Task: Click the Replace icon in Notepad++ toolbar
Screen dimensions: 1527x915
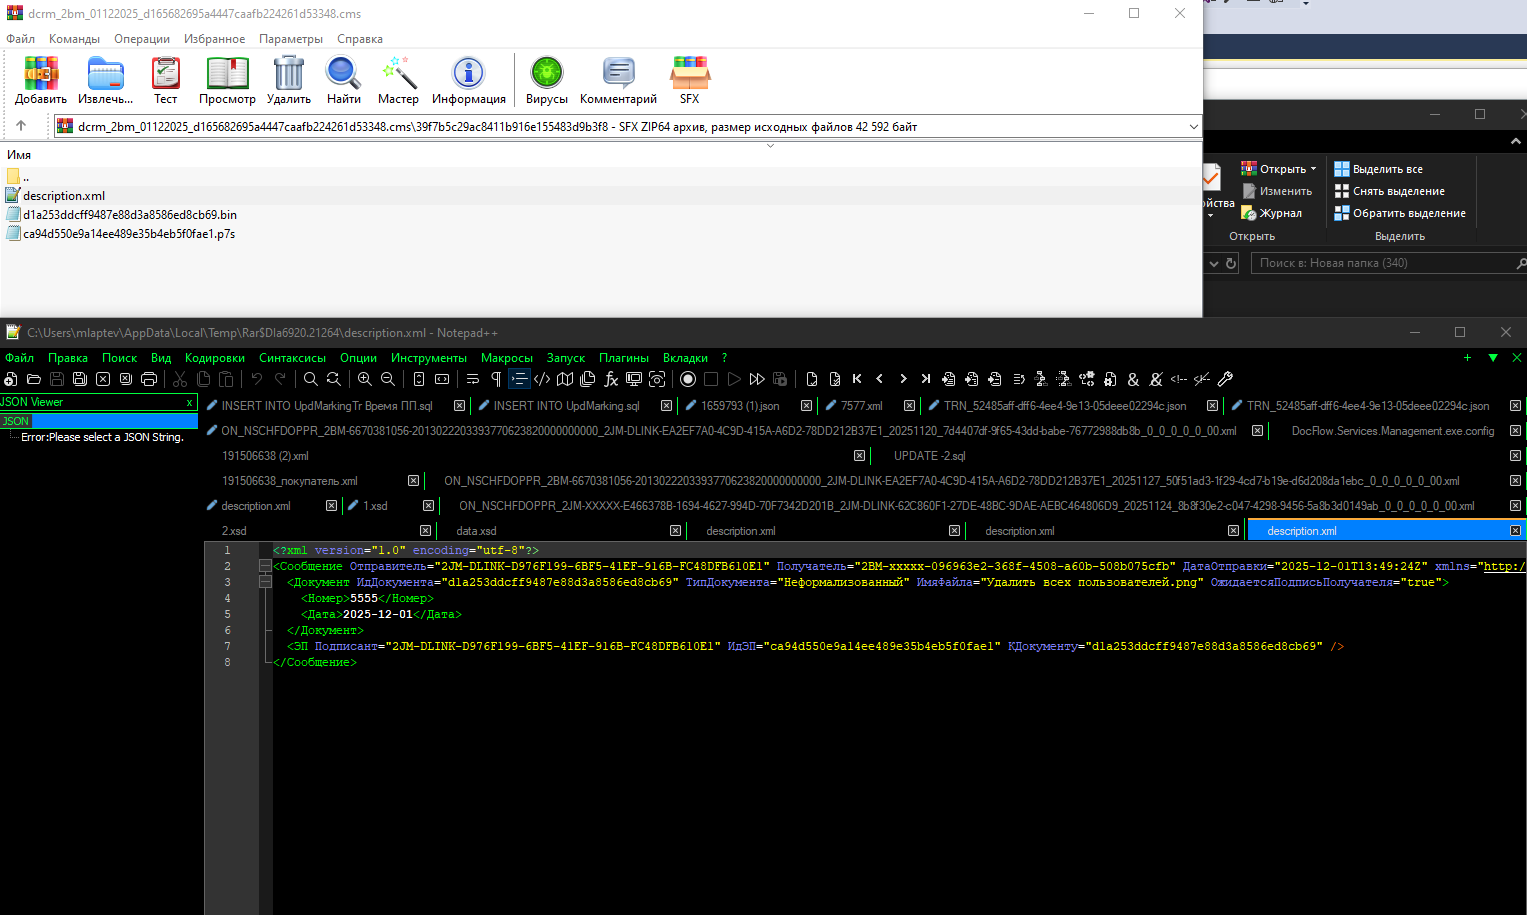Action: pos(334,379)
